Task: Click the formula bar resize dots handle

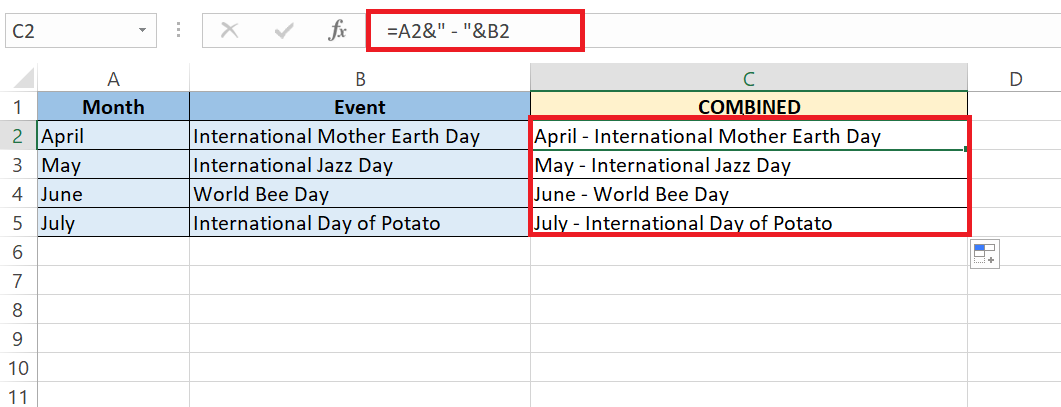Action: pos(179,30)
